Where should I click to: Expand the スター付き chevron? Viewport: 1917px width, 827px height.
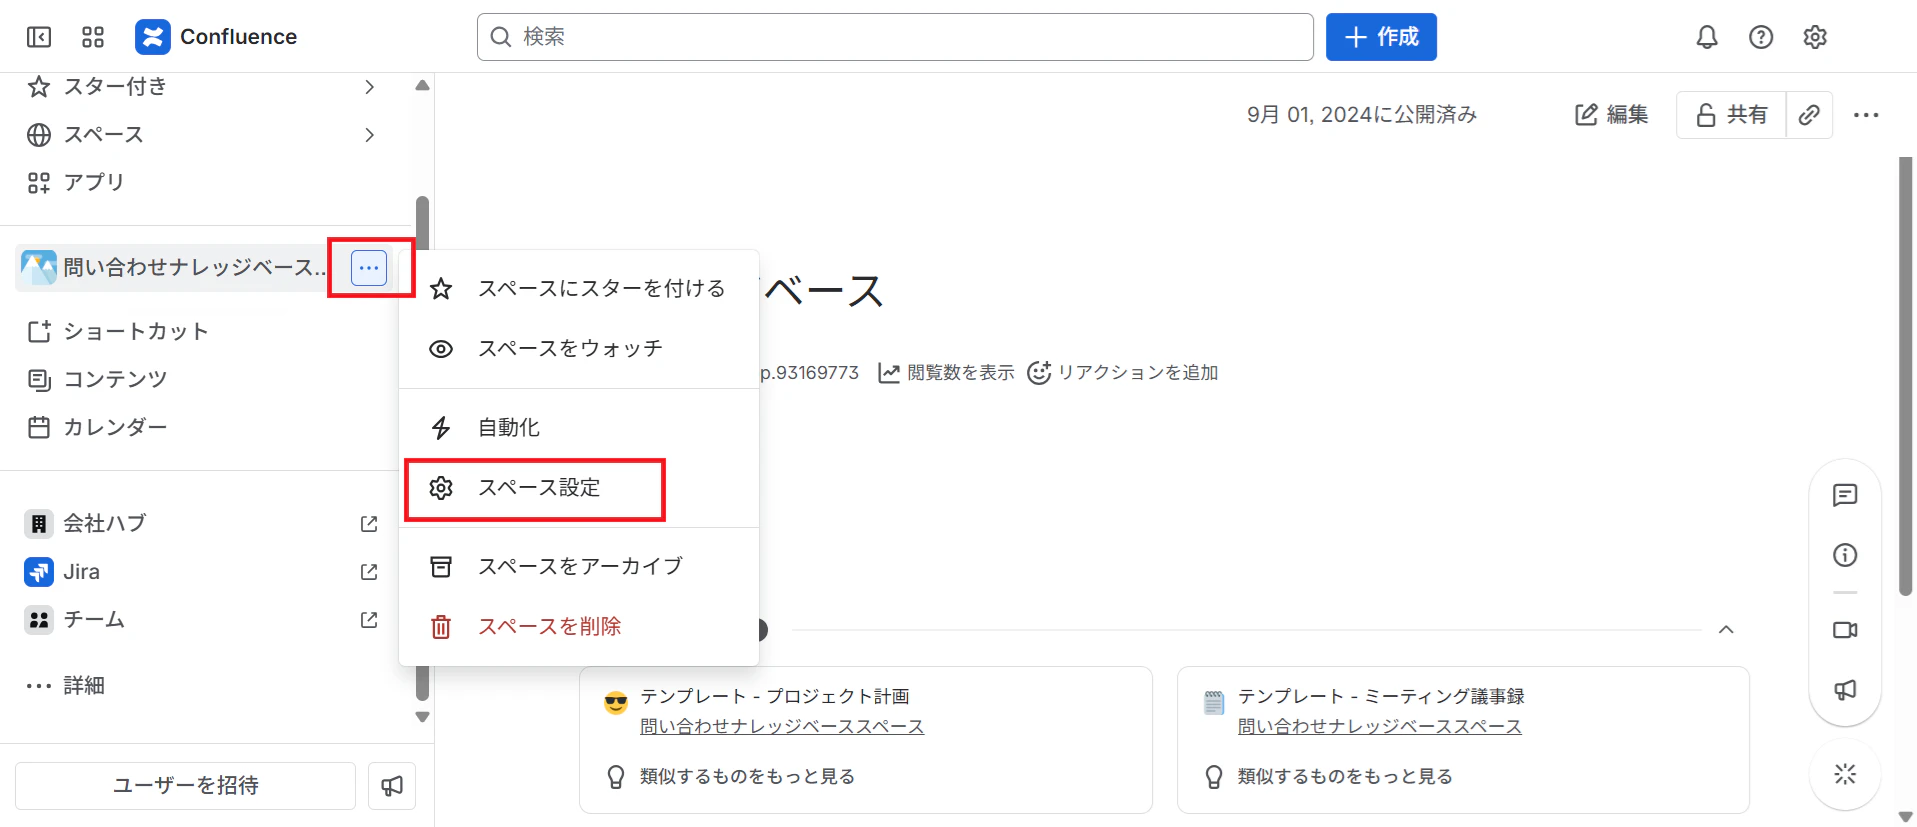(x=369, y=87)
